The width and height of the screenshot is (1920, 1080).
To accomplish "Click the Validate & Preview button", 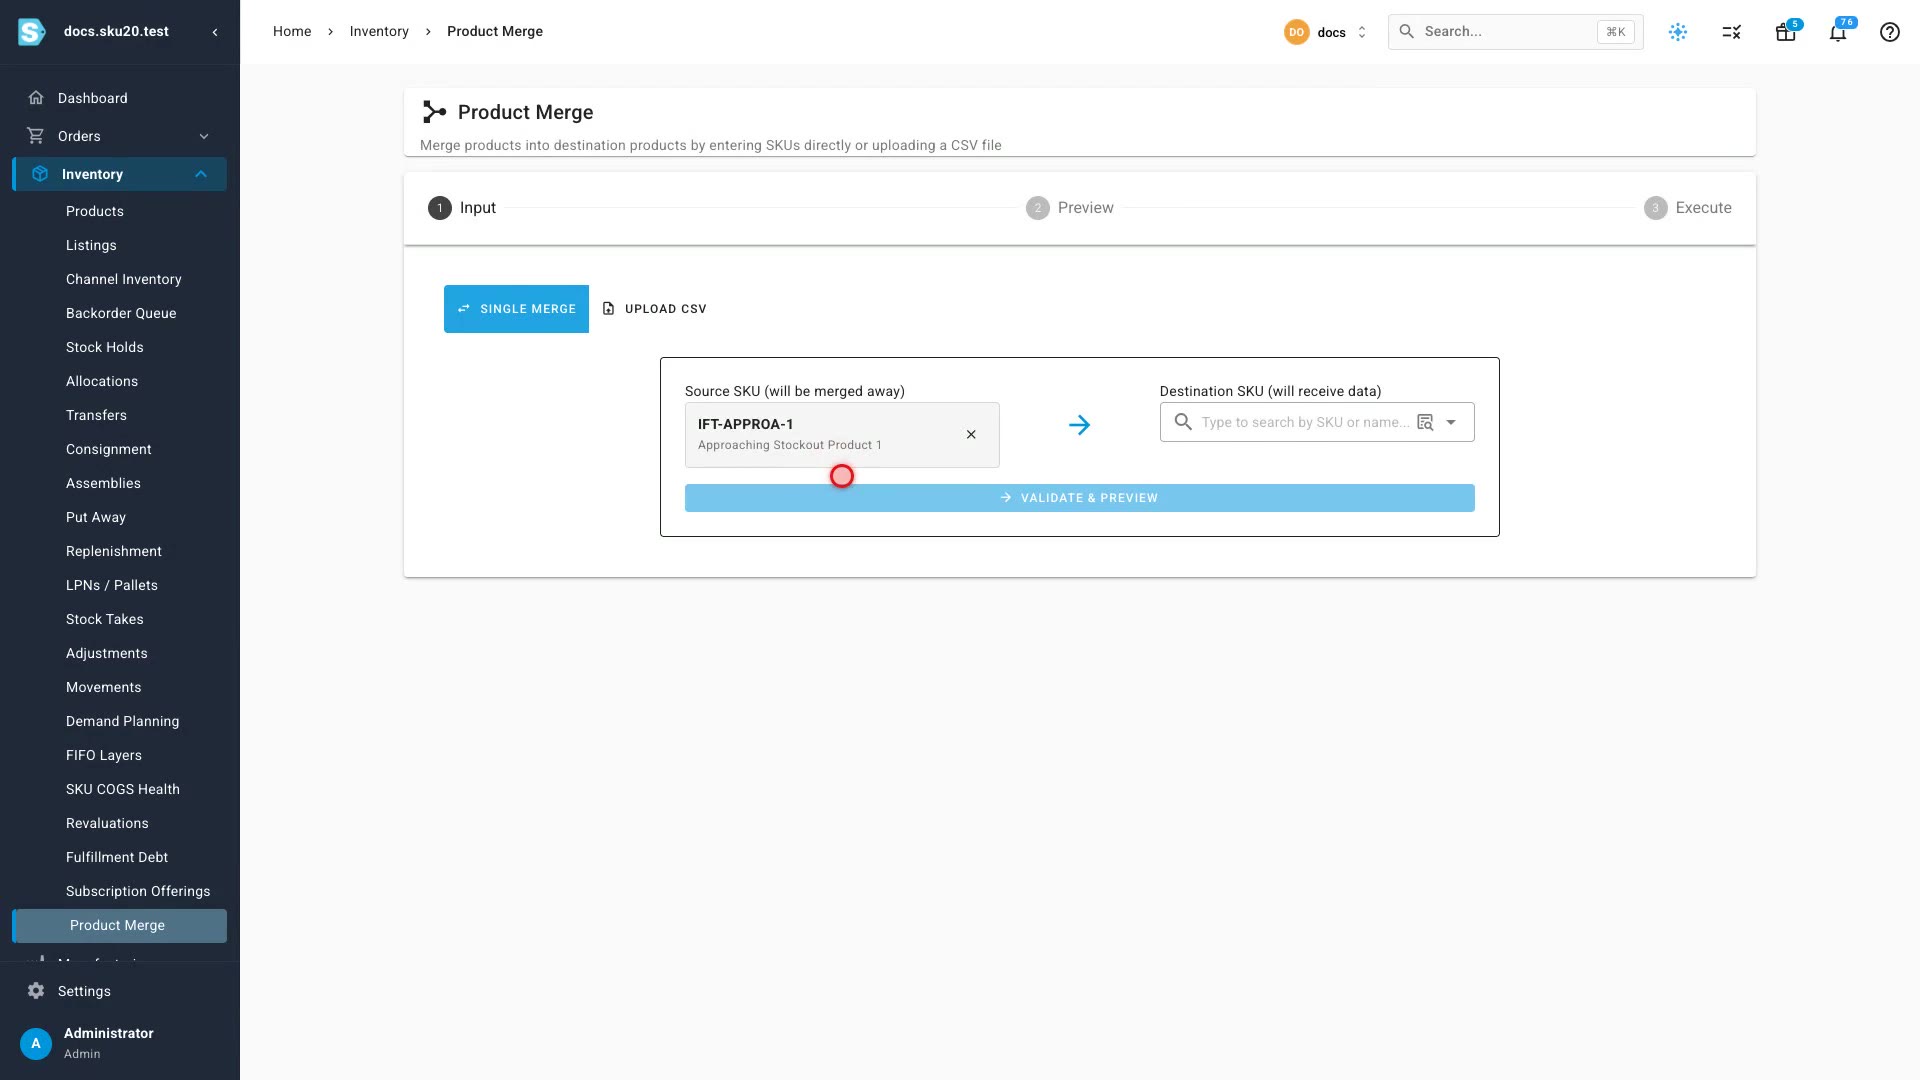I will tap(1079, 498).
